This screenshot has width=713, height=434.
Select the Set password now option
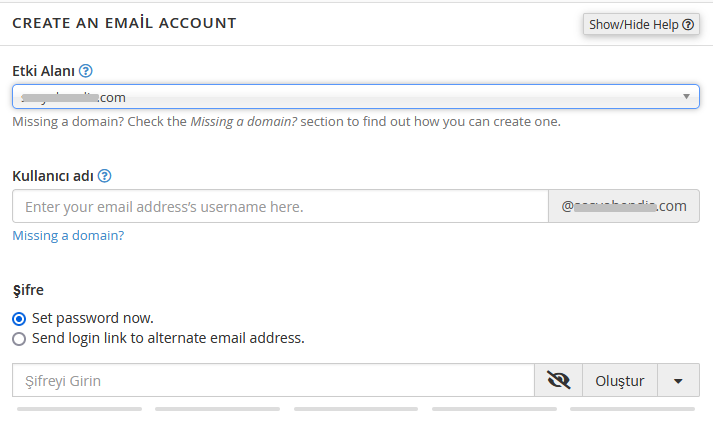[19, 319]
